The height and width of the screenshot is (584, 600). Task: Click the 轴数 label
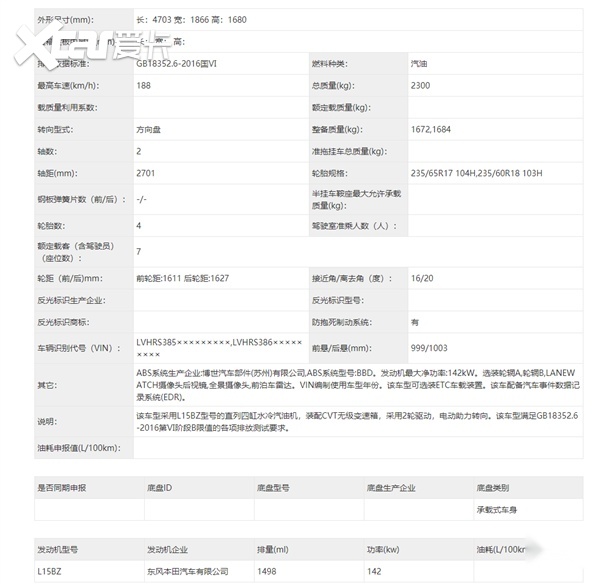(x=47, y=151)
